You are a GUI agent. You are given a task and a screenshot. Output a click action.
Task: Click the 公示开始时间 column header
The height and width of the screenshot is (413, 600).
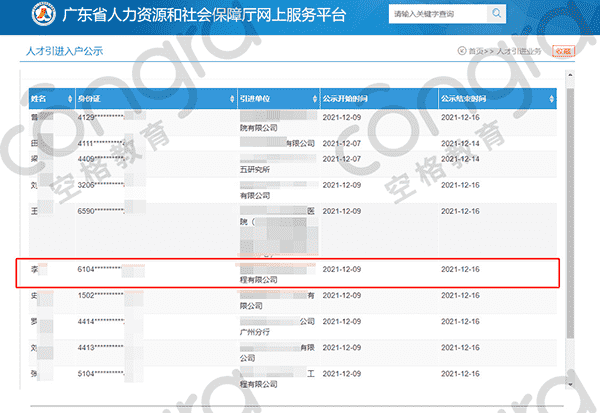click(x=379, y=99)
